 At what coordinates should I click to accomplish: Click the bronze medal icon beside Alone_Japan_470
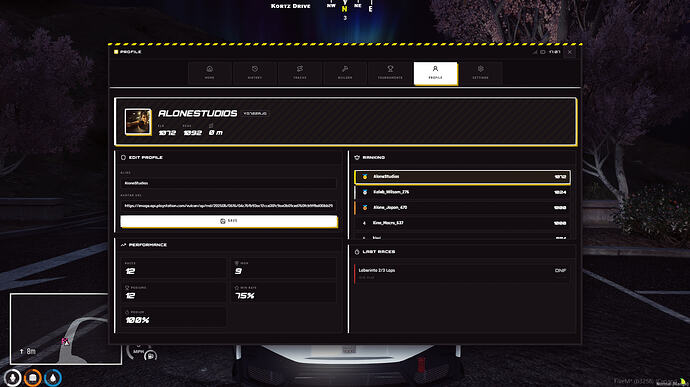coord(365,207)
